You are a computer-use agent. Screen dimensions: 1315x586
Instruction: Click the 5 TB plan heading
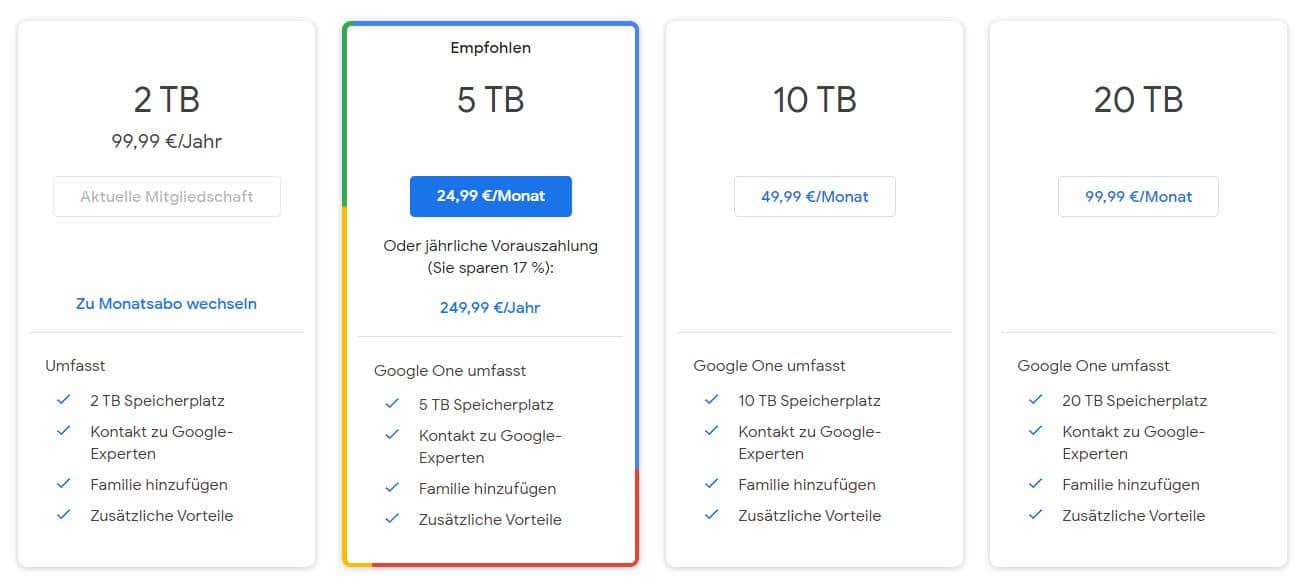(490, 100)
